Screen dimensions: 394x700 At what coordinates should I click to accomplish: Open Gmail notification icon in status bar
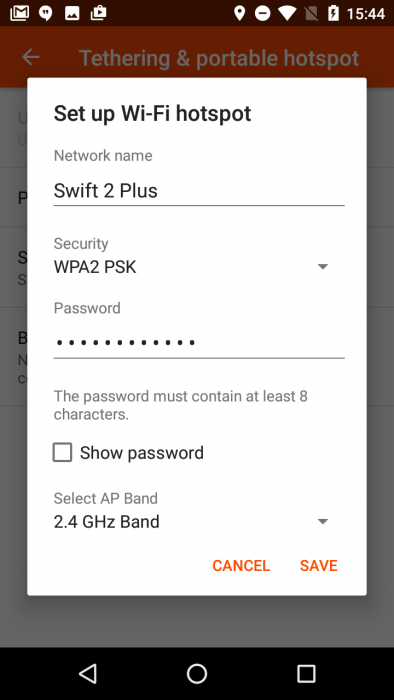[20, 13]
